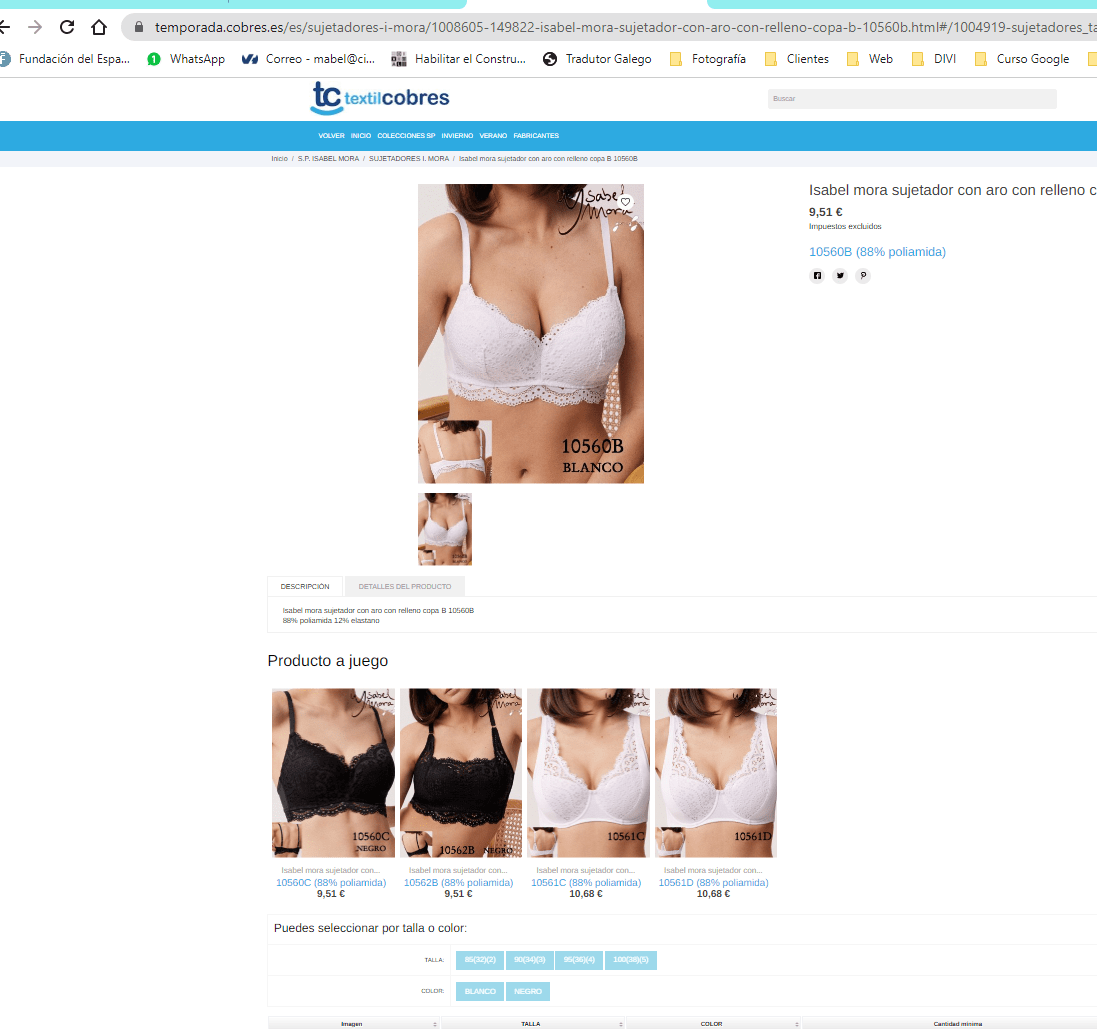Open the Fotografía bookmarks folder
The image size is (1097, 1029).
click(707, 59)
